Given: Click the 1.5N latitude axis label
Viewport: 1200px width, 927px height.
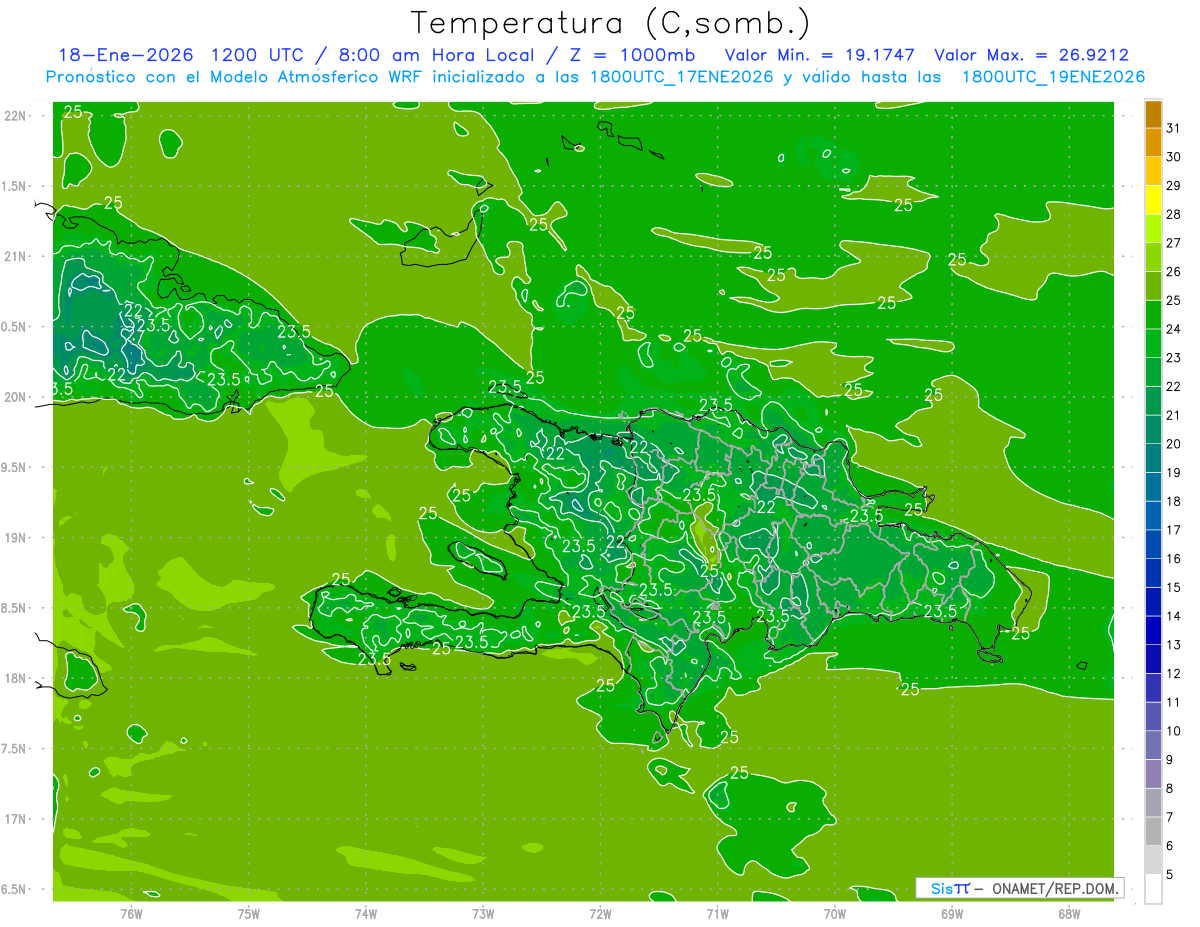Looking at the screenshot, I should click(x=14, y=186).
